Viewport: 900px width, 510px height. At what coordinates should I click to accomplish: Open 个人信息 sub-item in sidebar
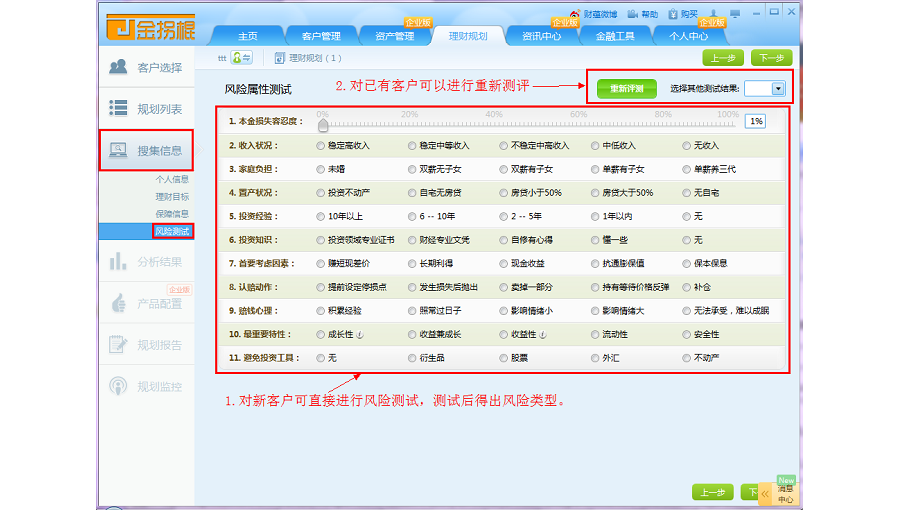[172, 180]
